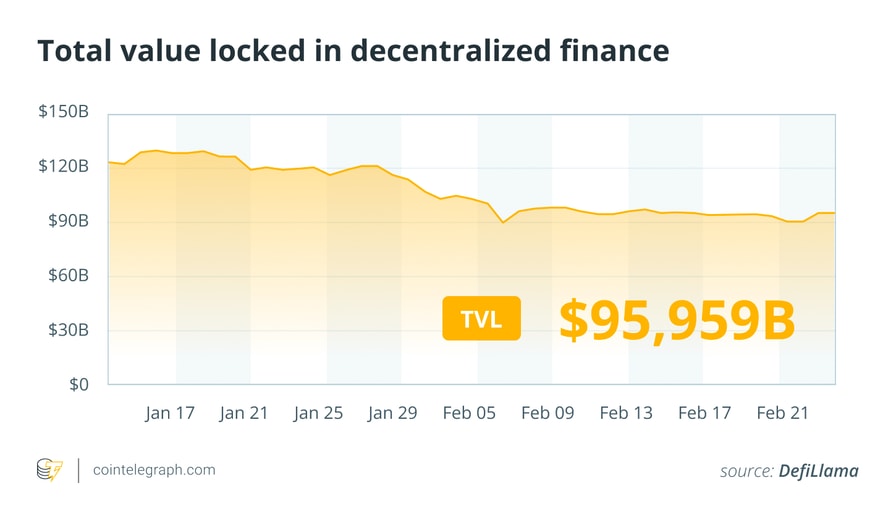Select the Feb 09 date label
896x520 pixels.
548,412
